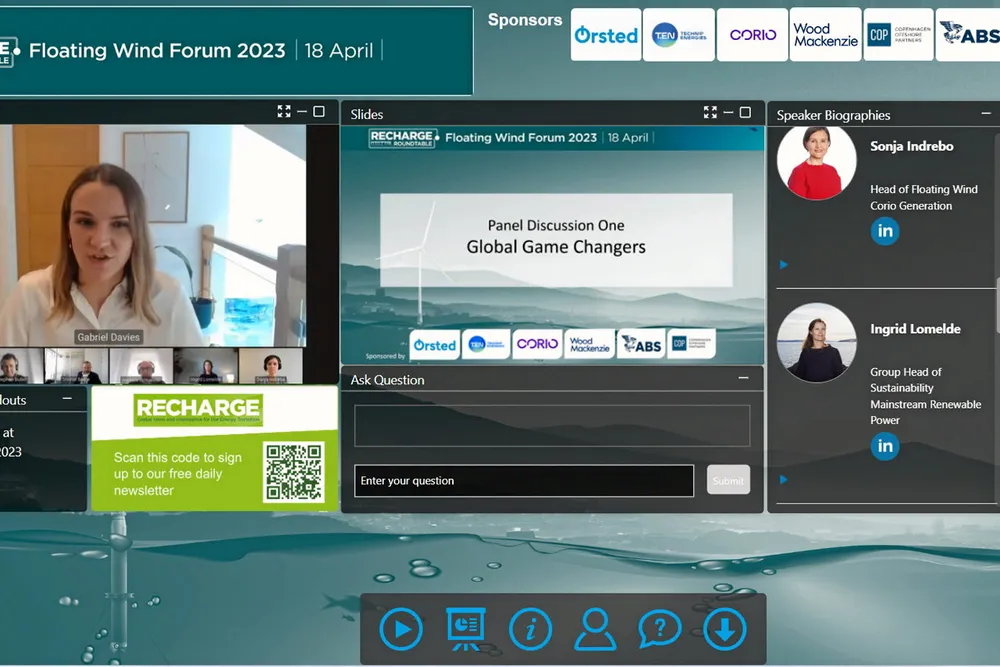Click the Wood Mackenzie sponsor logo in header
Image resolution: width=1000 pixels, height=667 pixels.
coord(825,35)
